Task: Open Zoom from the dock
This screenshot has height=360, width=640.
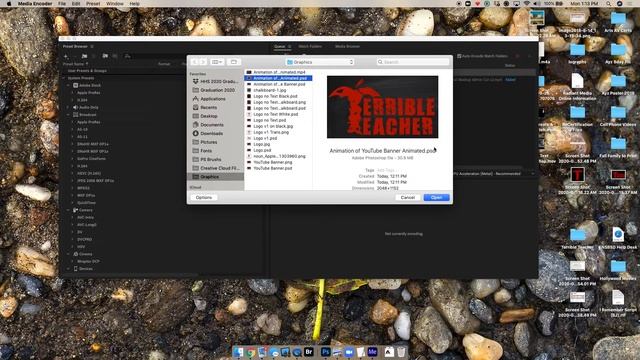Action: (349, 351)
